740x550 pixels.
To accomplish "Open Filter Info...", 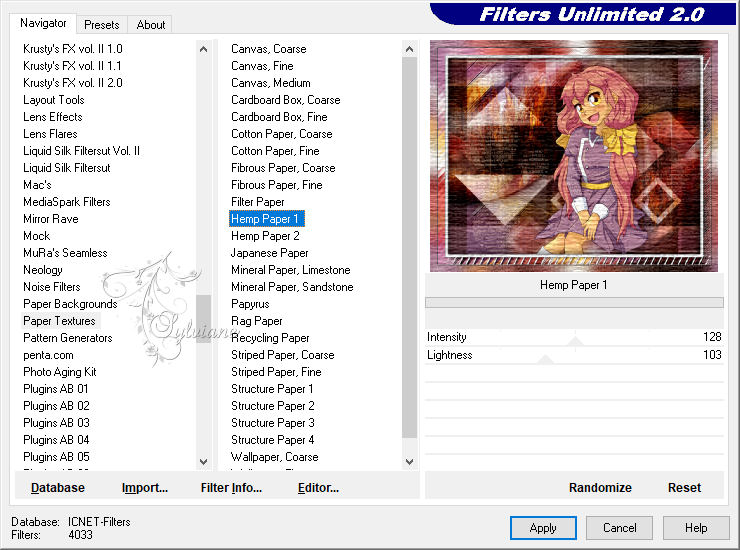I will (x=231, y=488).
